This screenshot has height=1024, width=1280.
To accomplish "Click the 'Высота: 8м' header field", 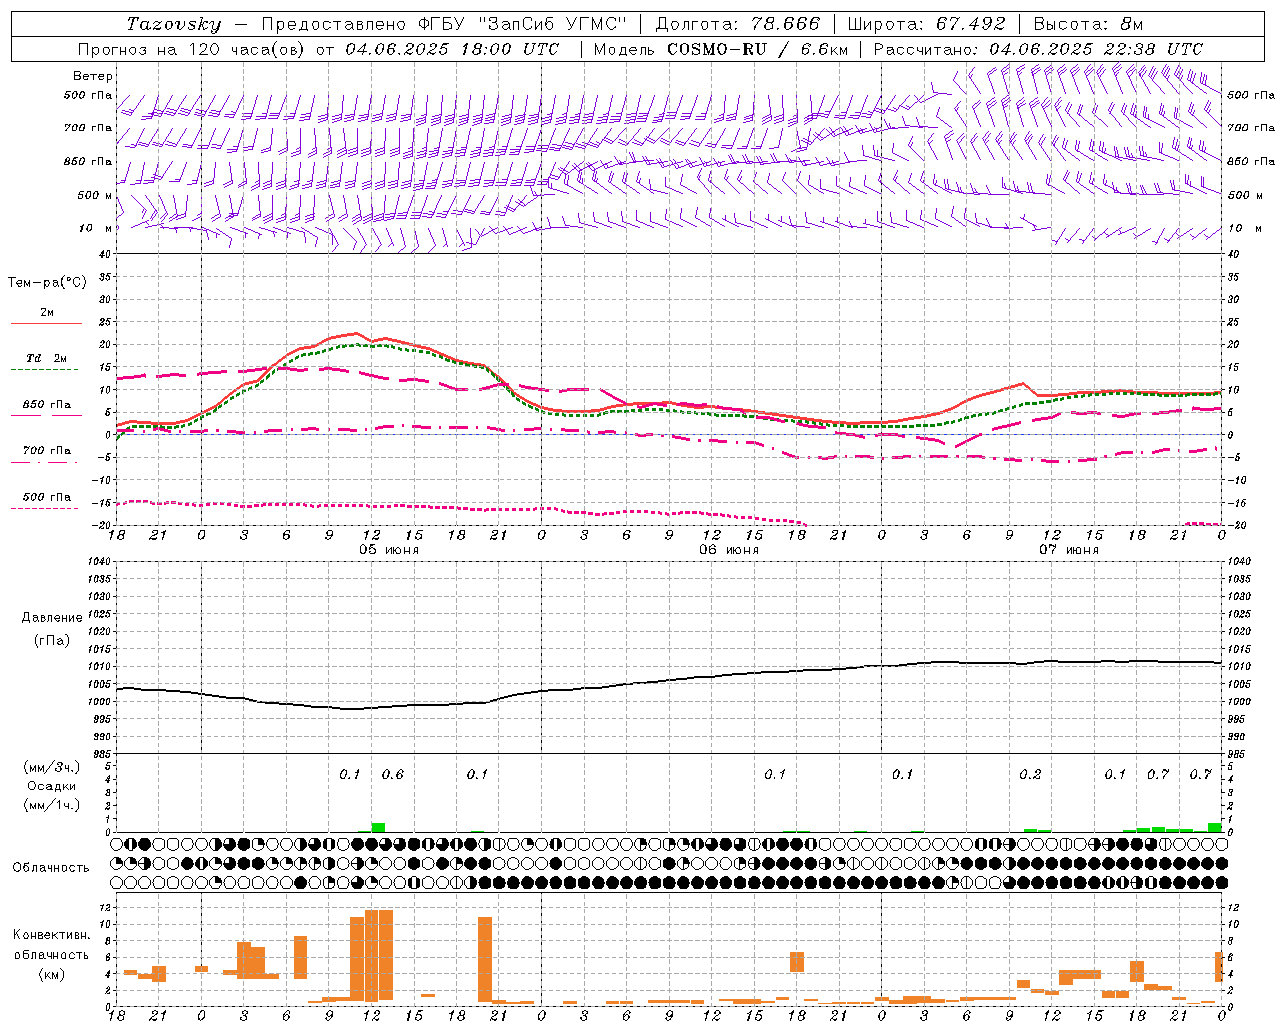I will [1088, 24].
